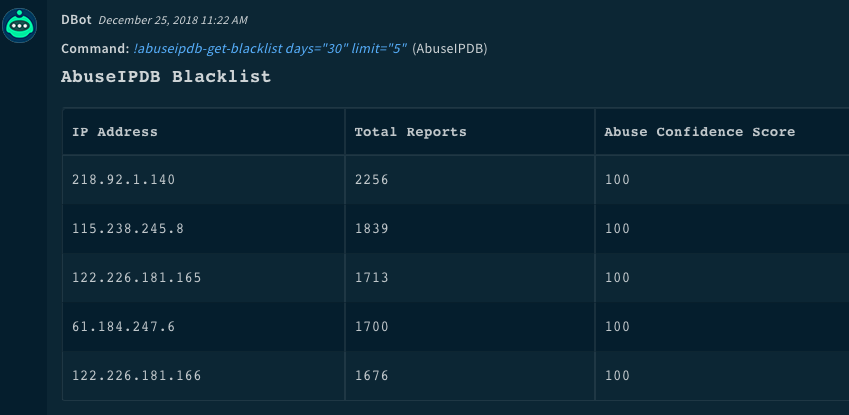Sort by the IP Address column header

pyautogui.click(x=115, y=132)
